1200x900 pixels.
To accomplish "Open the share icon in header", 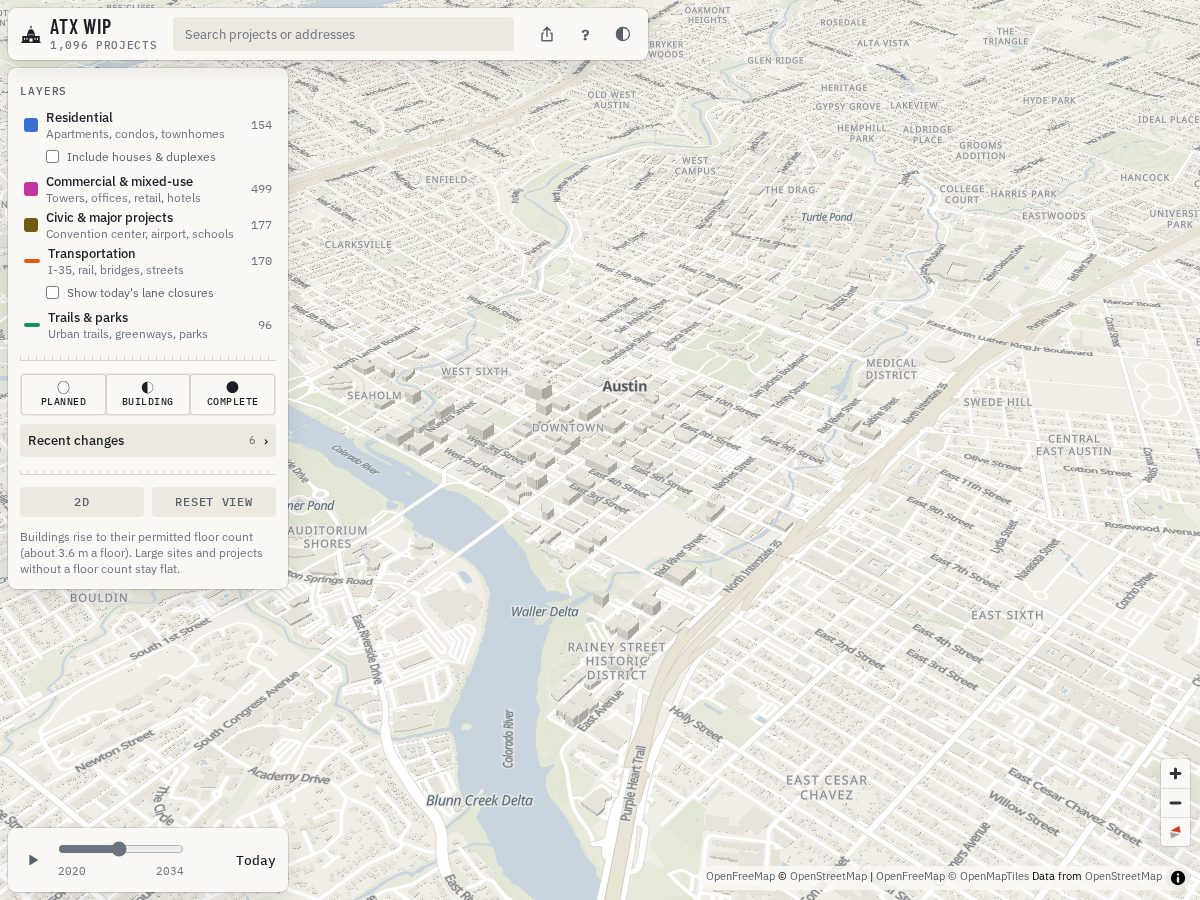I will (x=547, y=34).
